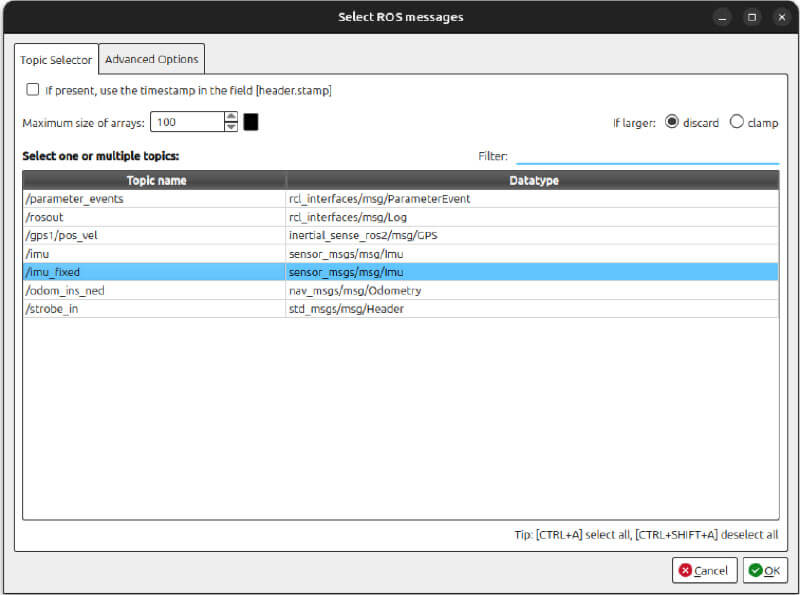
Task: Click the black square beside array size
Action: tap(251, 122)
